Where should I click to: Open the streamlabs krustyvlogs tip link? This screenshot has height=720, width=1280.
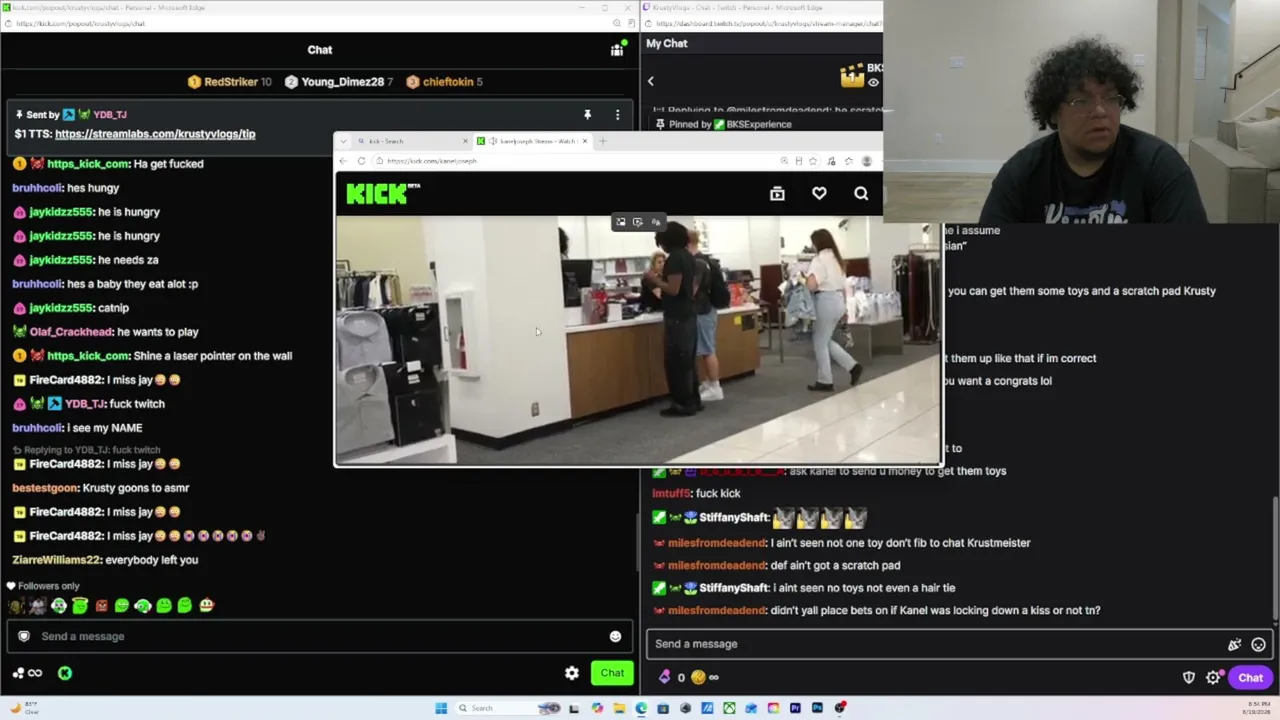tap(155, 134)
